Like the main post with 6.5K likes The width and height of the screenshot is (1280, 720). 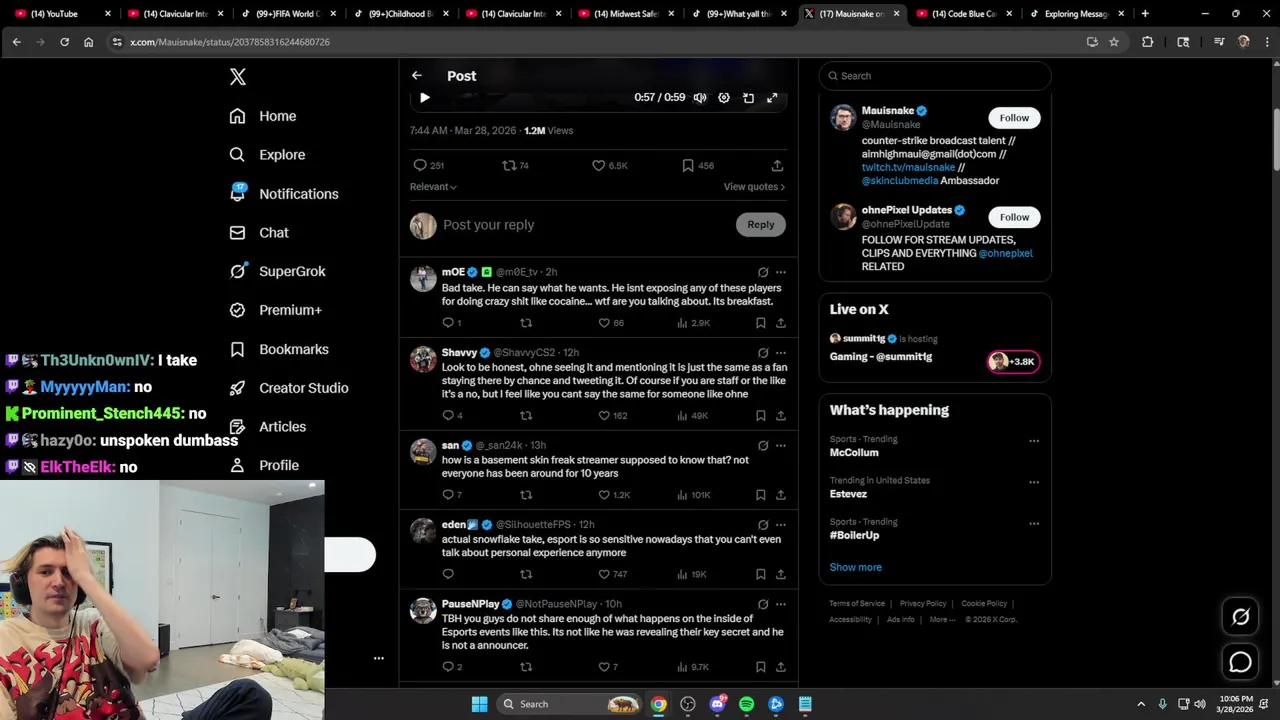[610, 165]
